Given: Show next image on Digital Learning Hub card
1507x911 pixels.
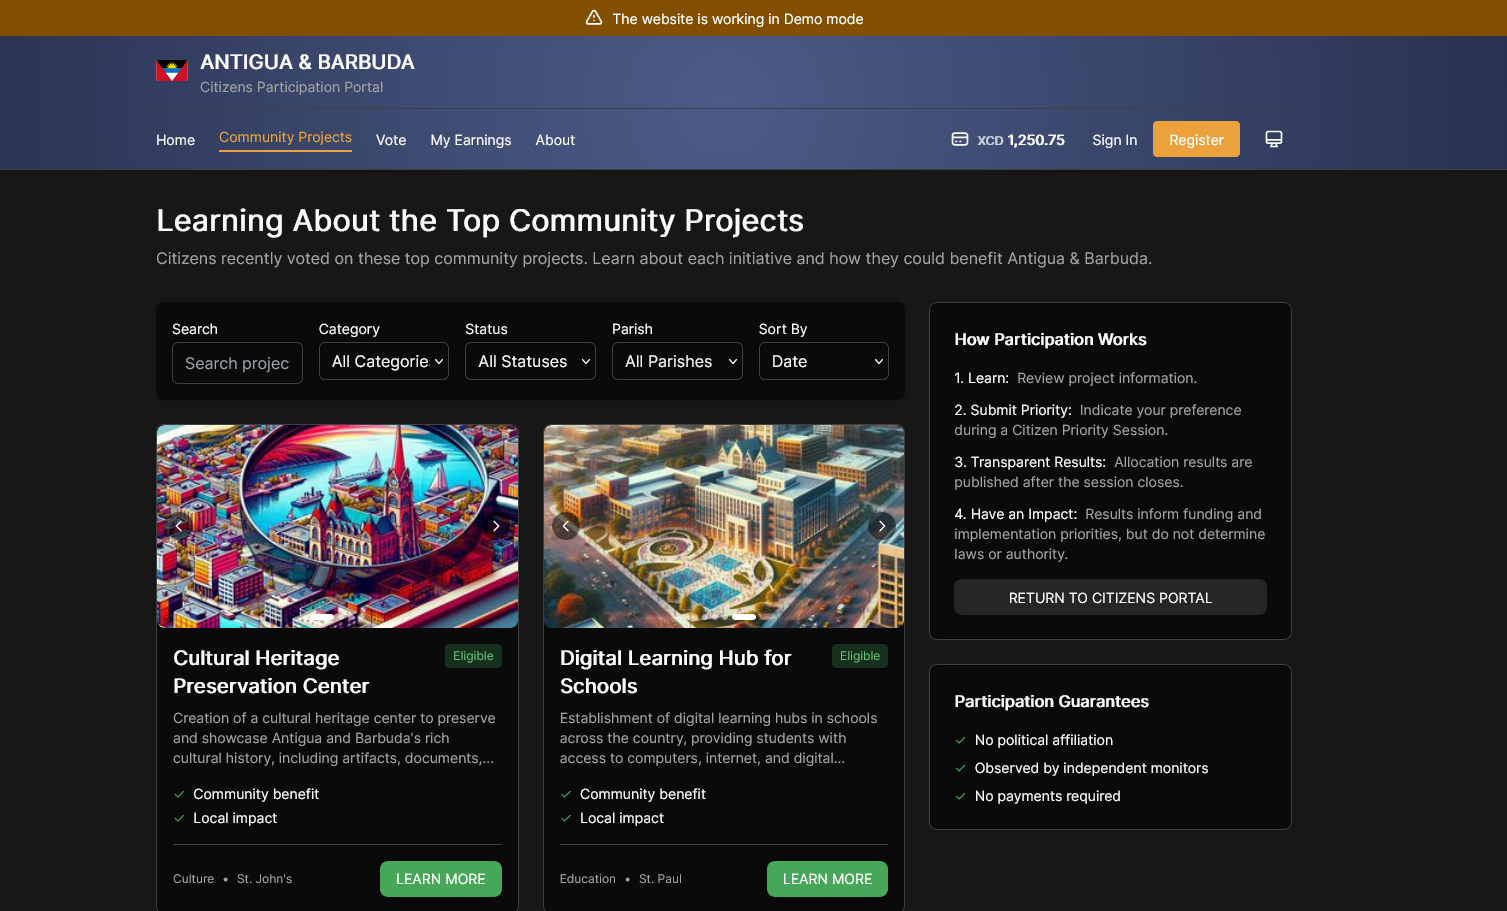Looking at the screenshot, I should [x=881, y=526].
